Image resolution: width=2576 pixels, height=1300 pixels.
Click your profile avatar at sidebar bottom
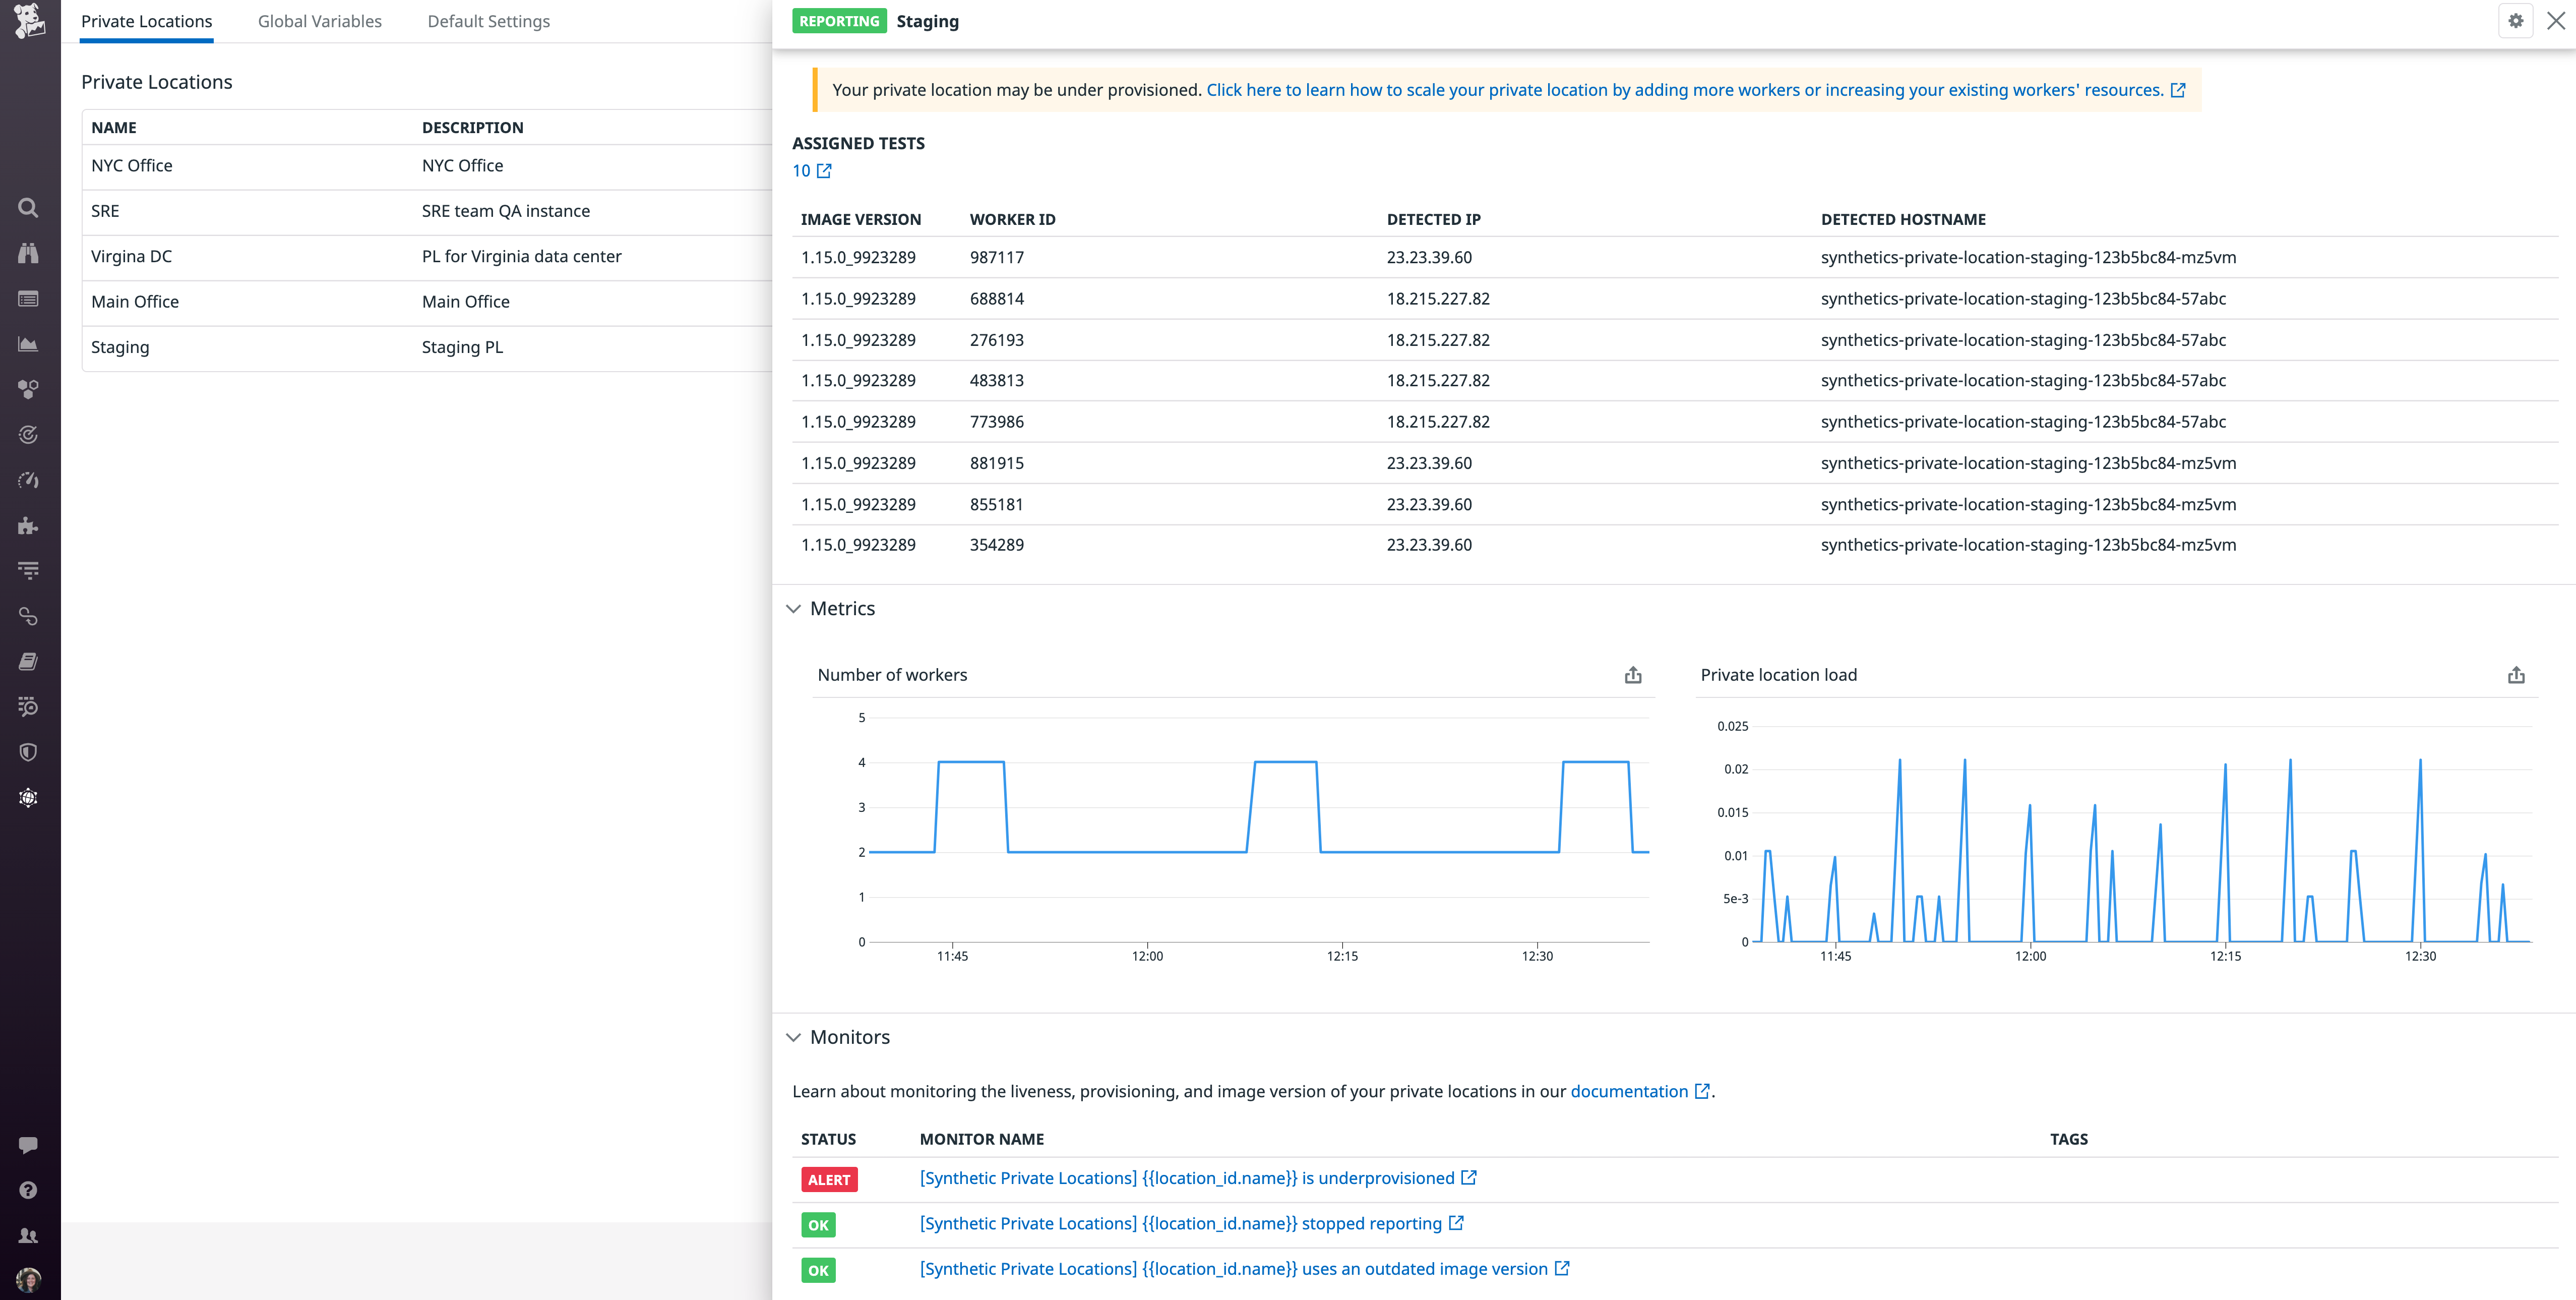point(28,1279)
